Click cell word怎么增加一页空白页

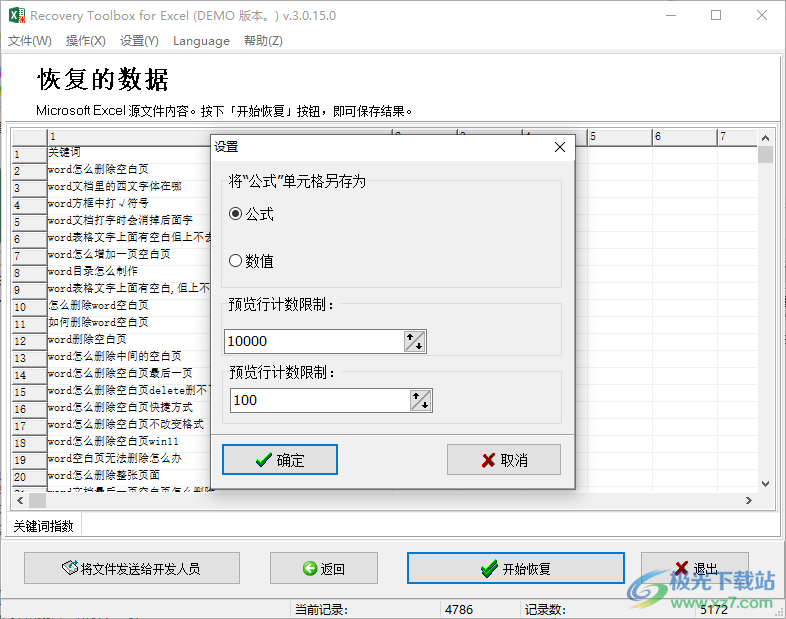point(109,255)
